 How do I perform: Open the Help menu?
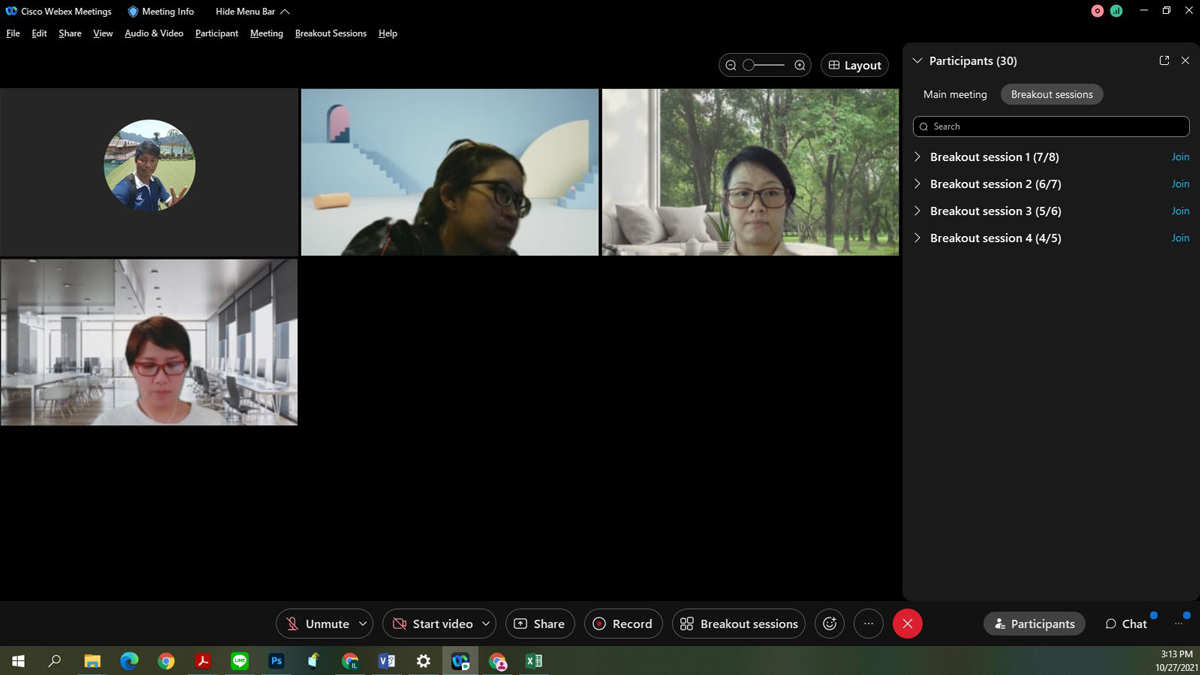388,33
